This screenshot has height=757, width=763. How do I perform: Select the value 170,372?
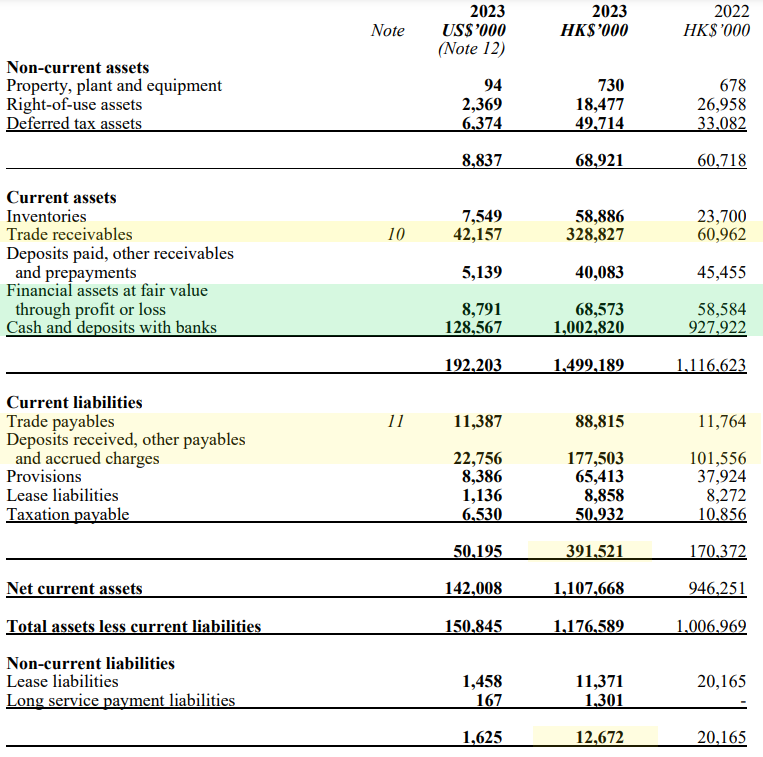718,551
